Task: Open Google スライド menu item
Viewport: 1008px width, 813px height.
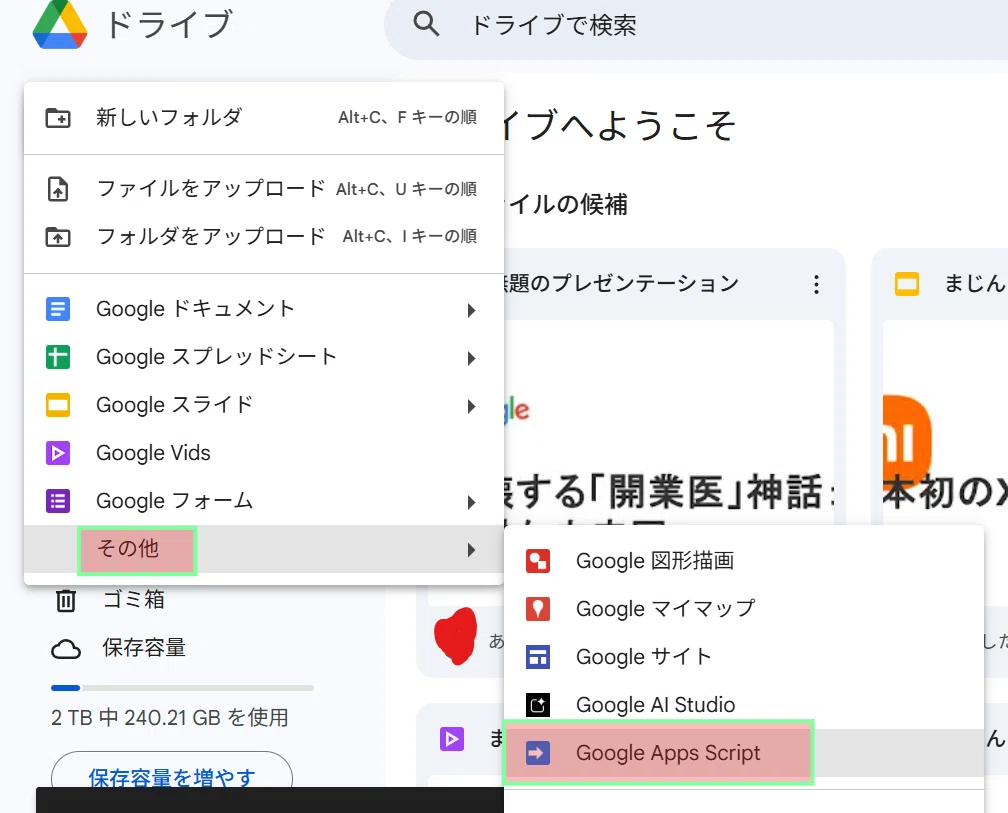Action: coord(264,405)
